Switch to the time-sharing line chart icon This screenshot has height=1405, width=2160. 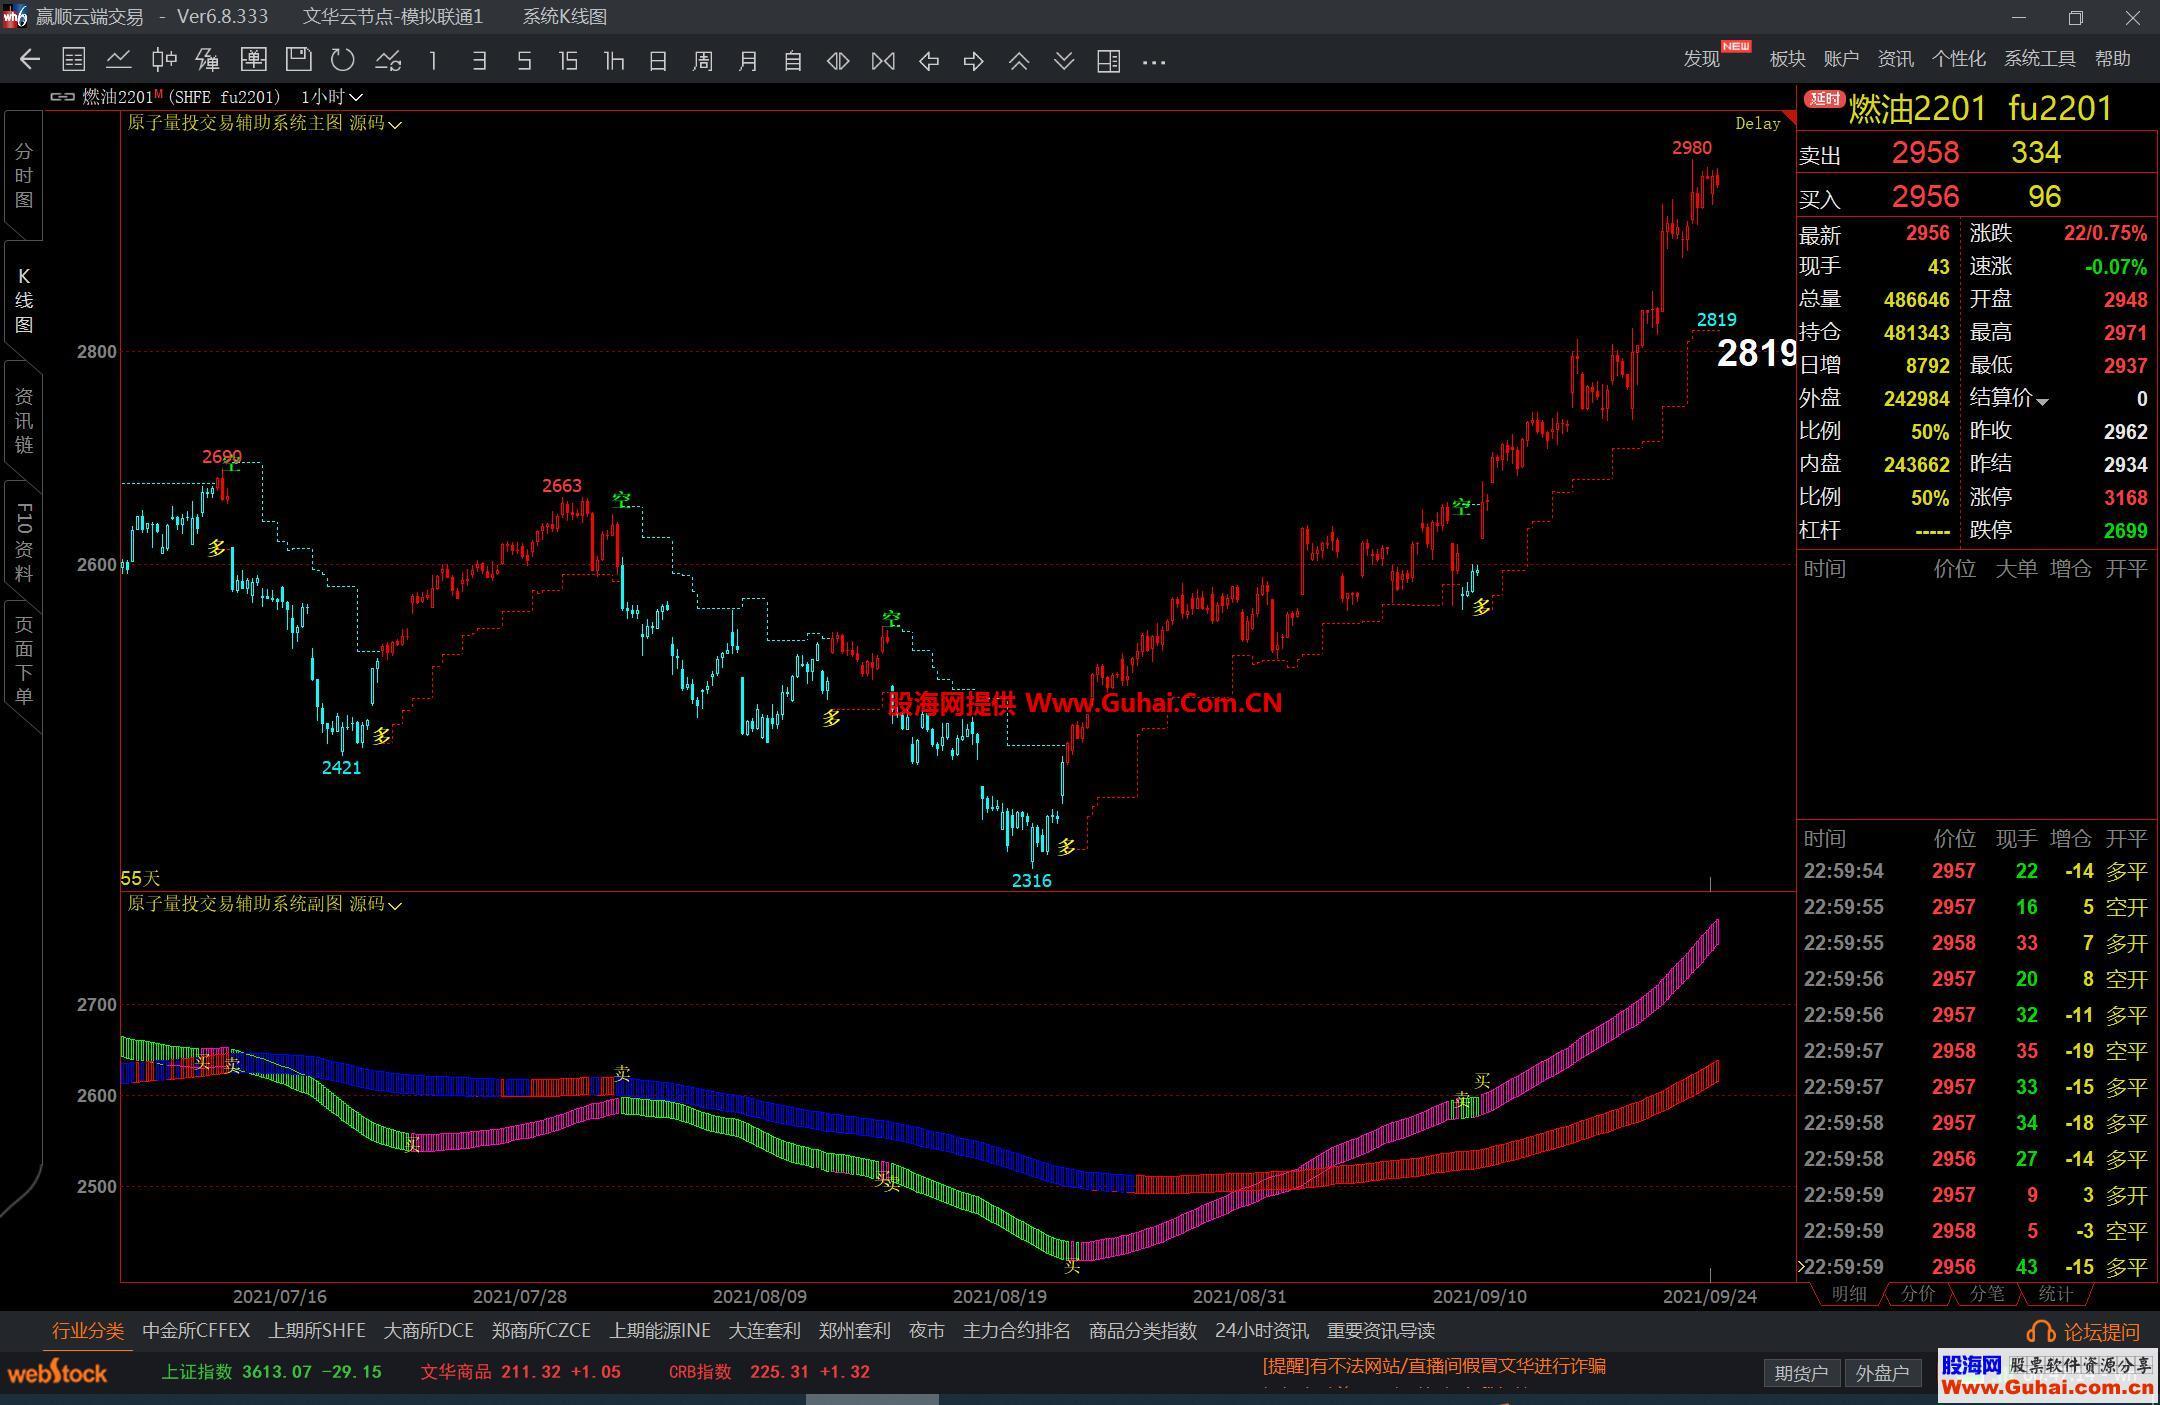[118, 61]
